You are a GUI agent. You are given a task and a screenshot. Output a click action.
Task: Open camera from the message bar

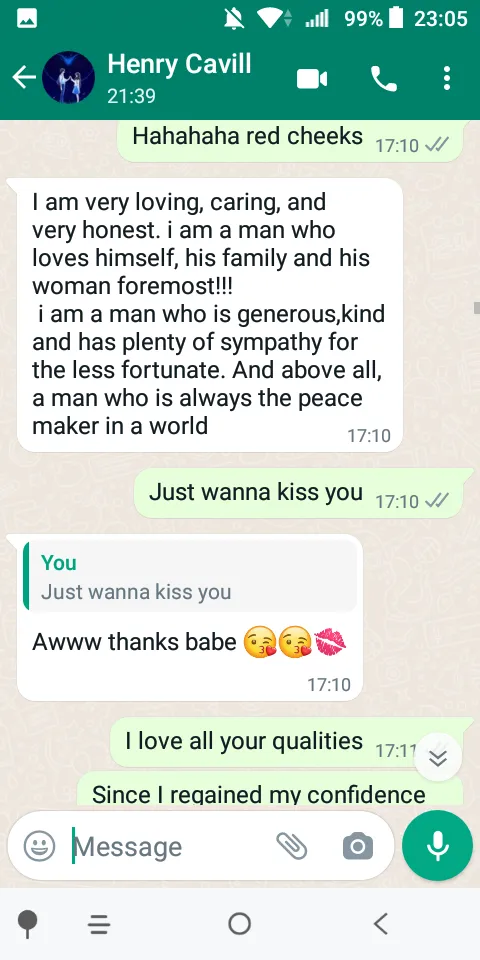[x=358, y=847]
